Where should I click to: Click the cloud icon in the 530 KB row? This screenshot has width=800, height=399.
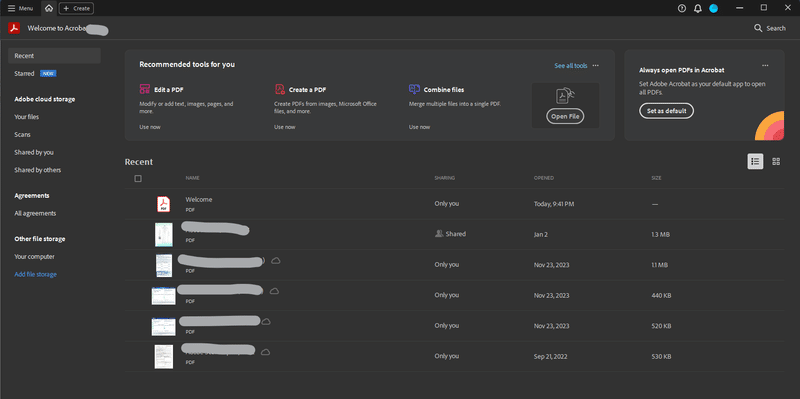point(265,352)
